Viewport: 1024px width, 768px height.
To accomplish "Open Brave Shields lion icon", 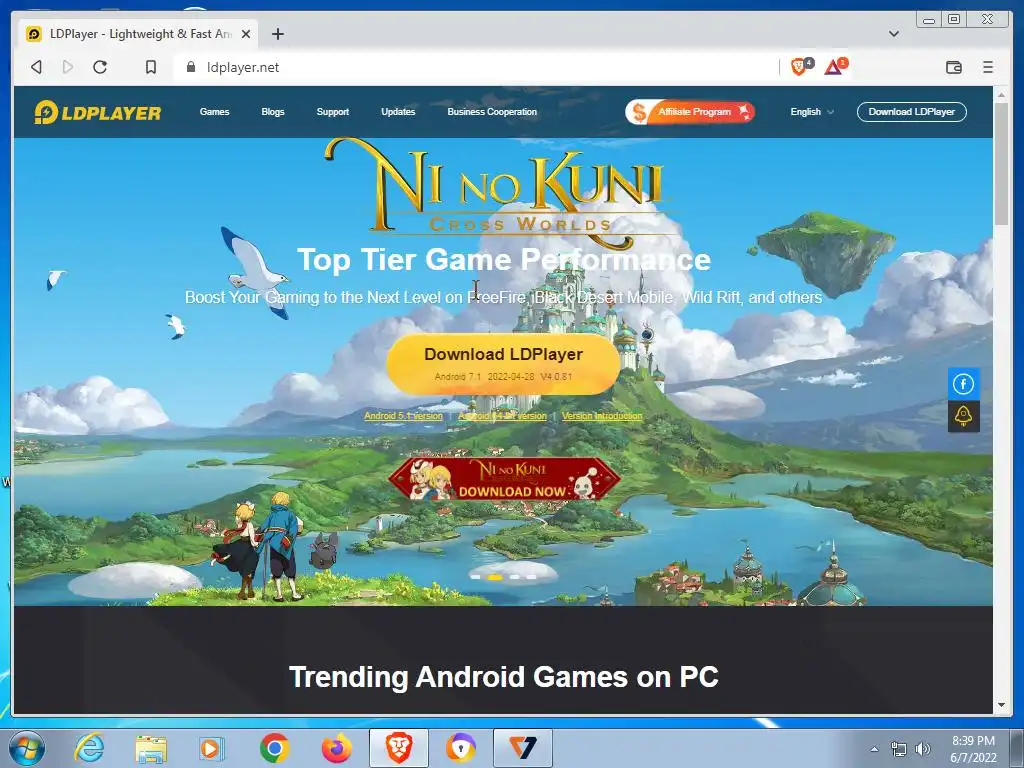I will click(x=801, y=66).
